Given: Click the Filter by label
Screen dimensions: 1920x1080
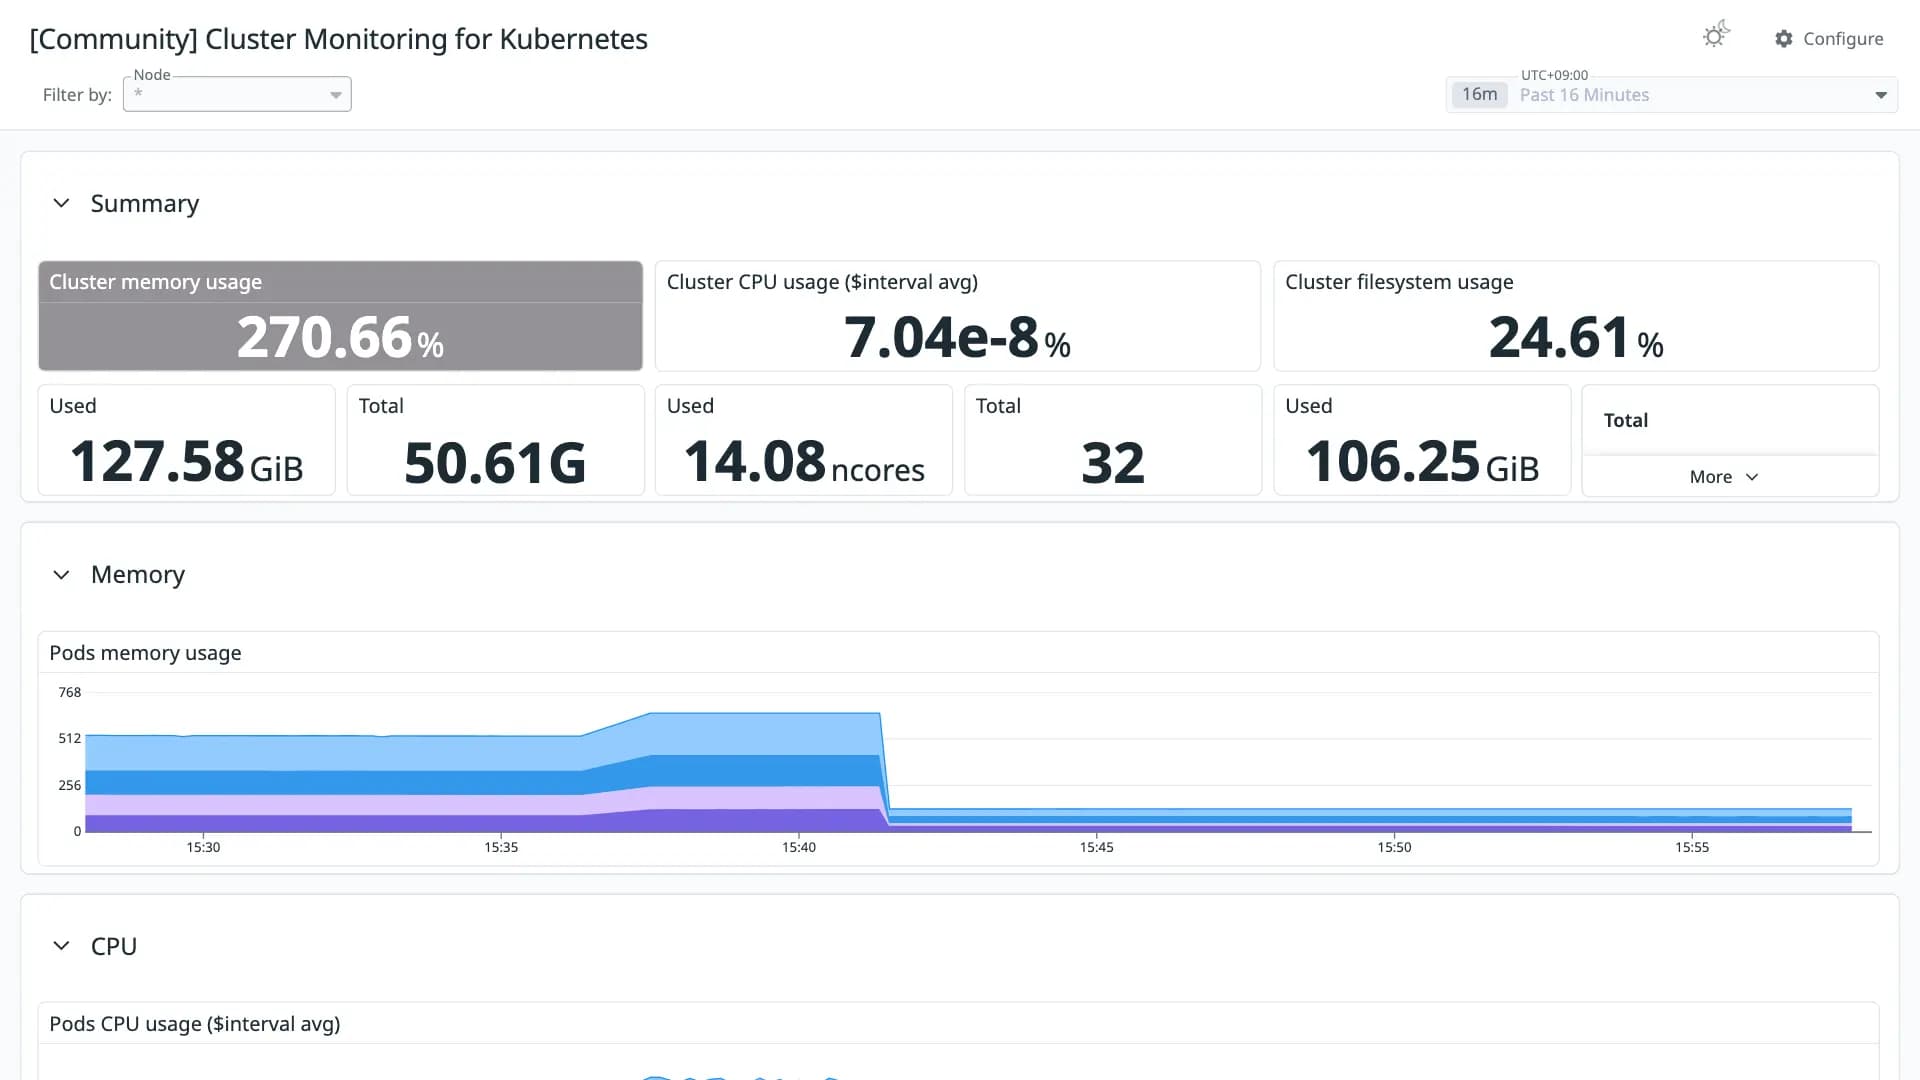Looking at the screenshot, I should click(77, 95).
